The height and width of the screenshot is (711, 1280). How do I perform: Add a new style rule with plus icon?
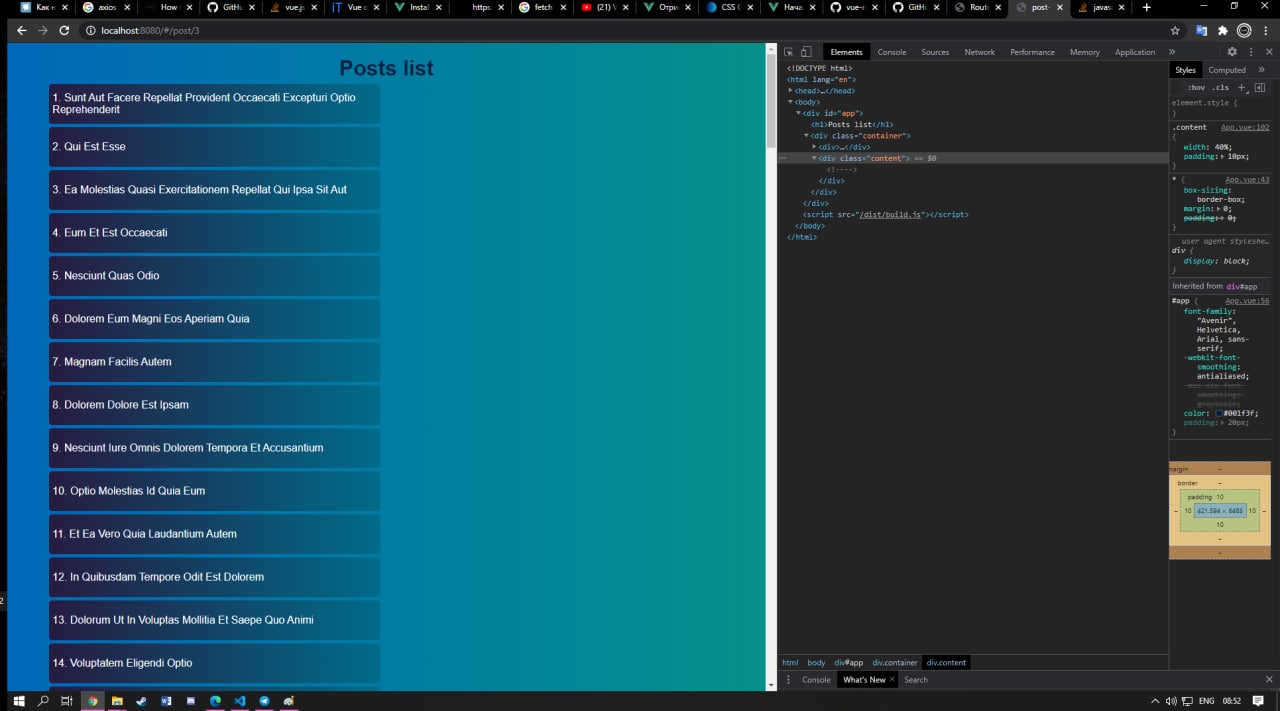1242,87
